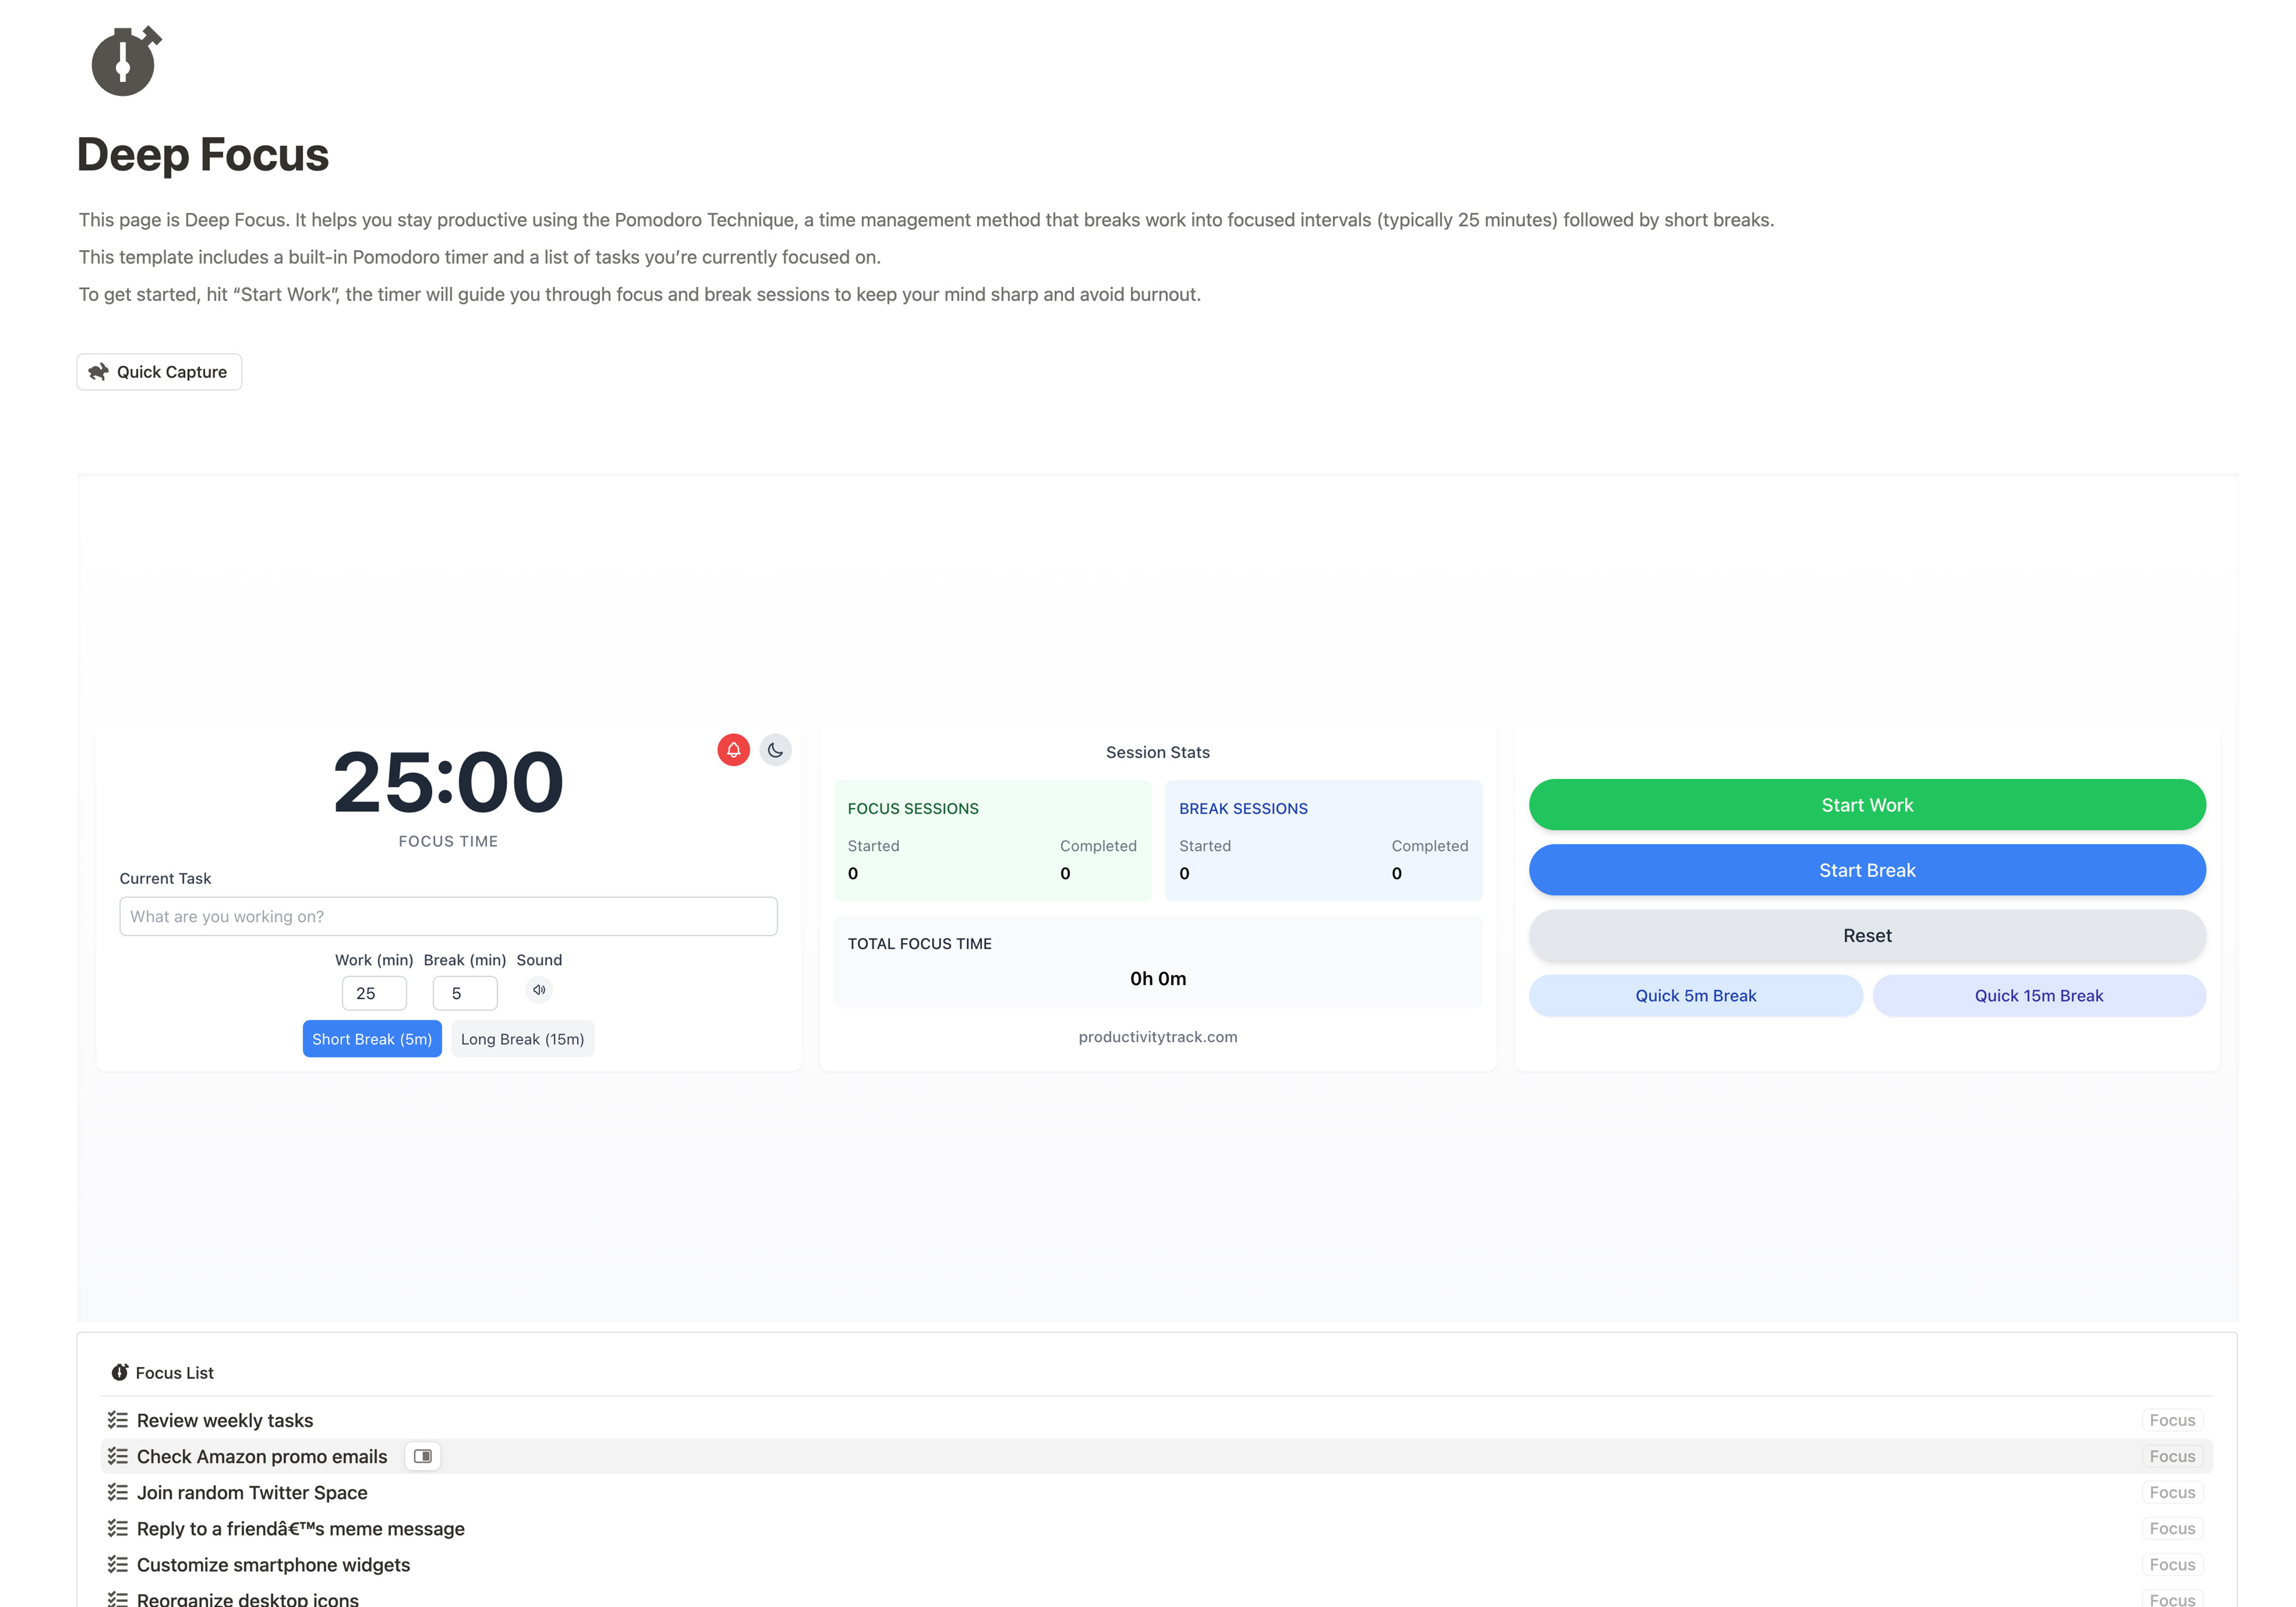Start a Quick 15m Break
This screenshot has height=1607, width=2296.
click(2038, 996)
